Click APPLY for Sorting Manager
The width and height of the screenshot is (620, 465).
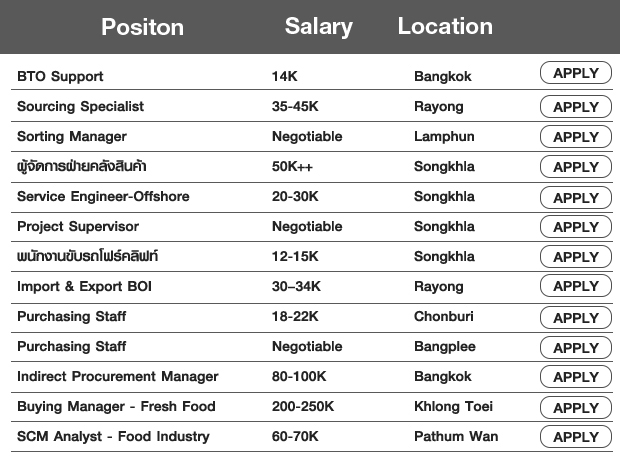[576, 137]
